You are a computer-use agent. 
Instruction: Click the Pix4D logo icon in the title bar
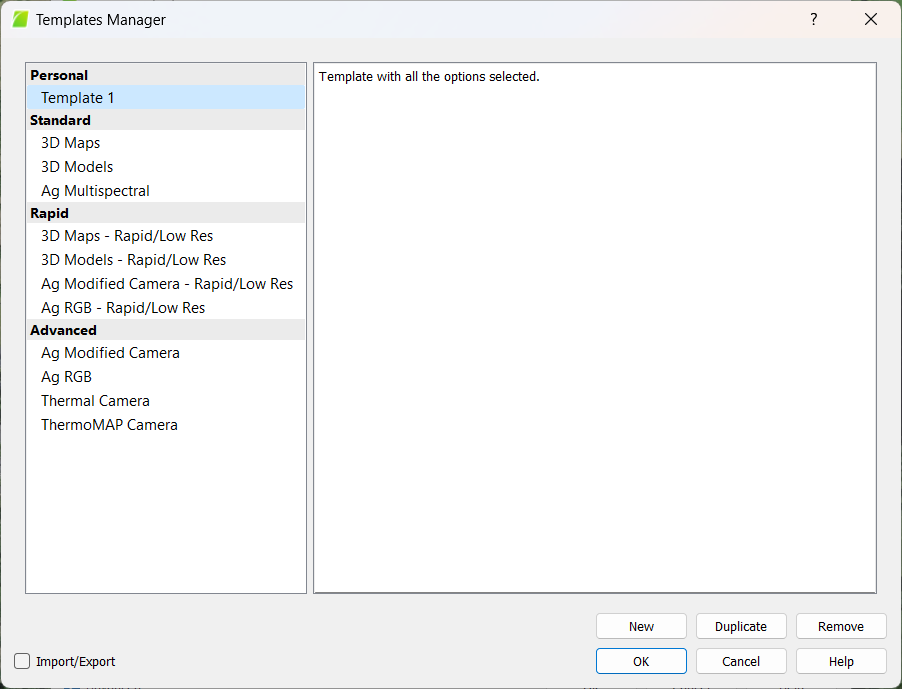pyautogui.click(x=20, y=19)
